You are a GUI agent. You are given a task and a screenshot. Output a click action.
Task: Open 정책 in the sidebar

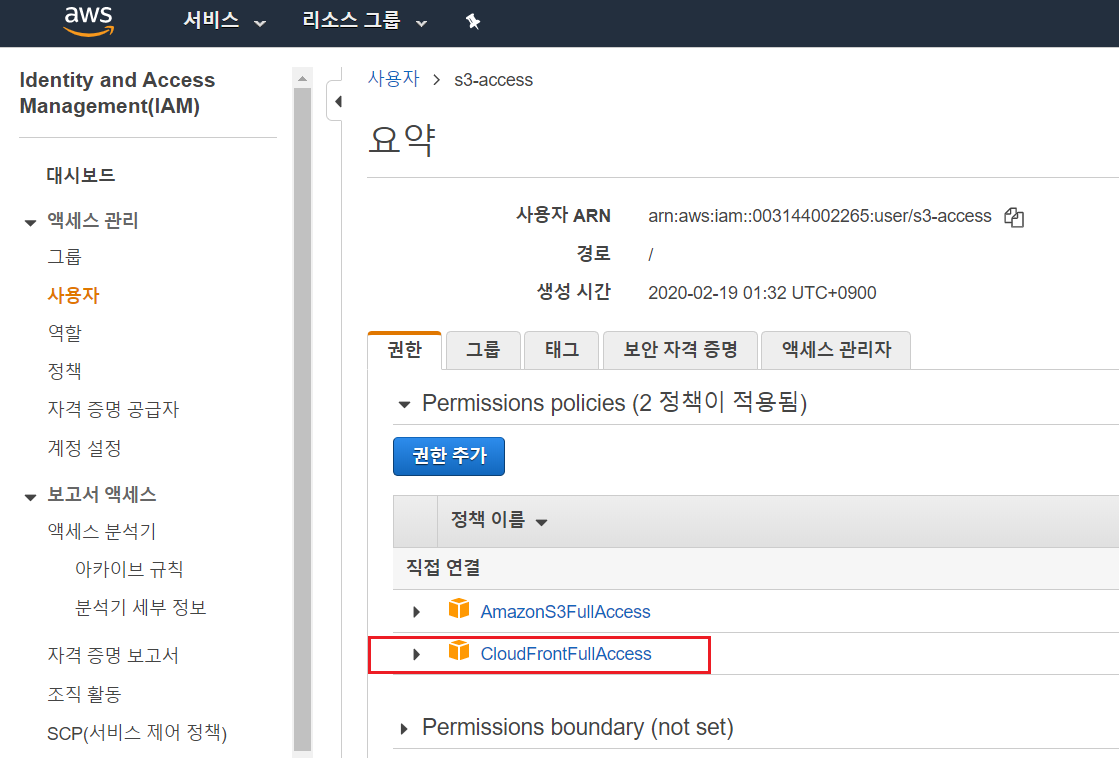64,371
